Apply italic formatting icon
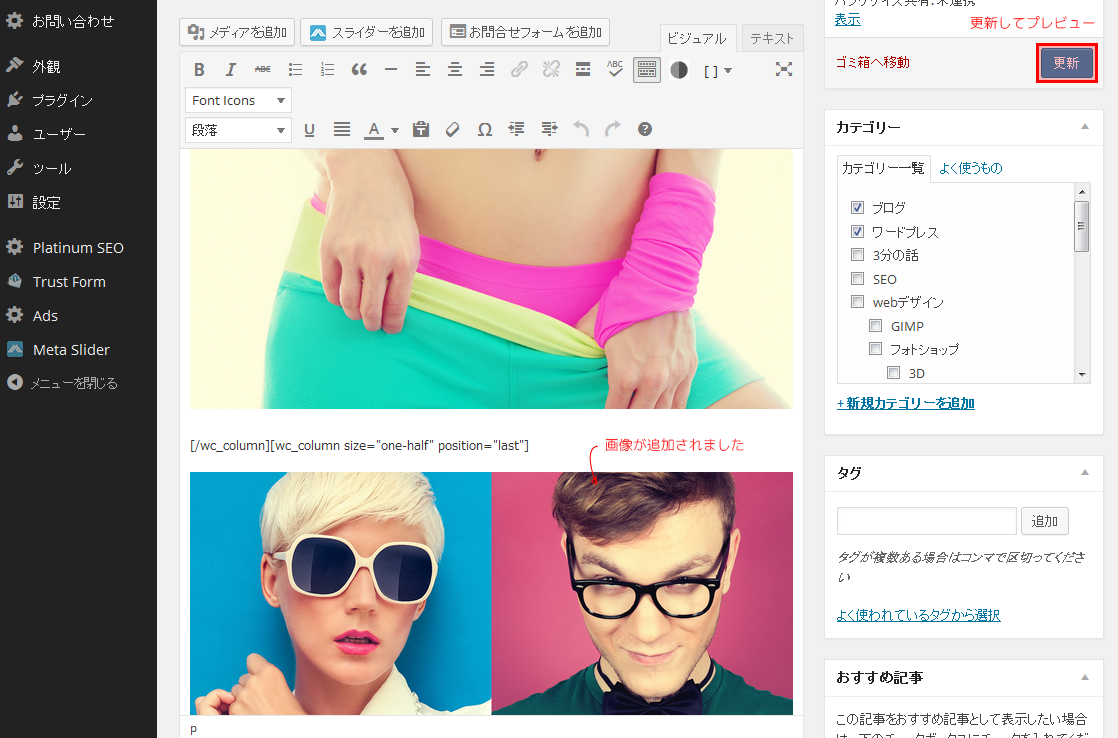 click(x=230, y=70)
